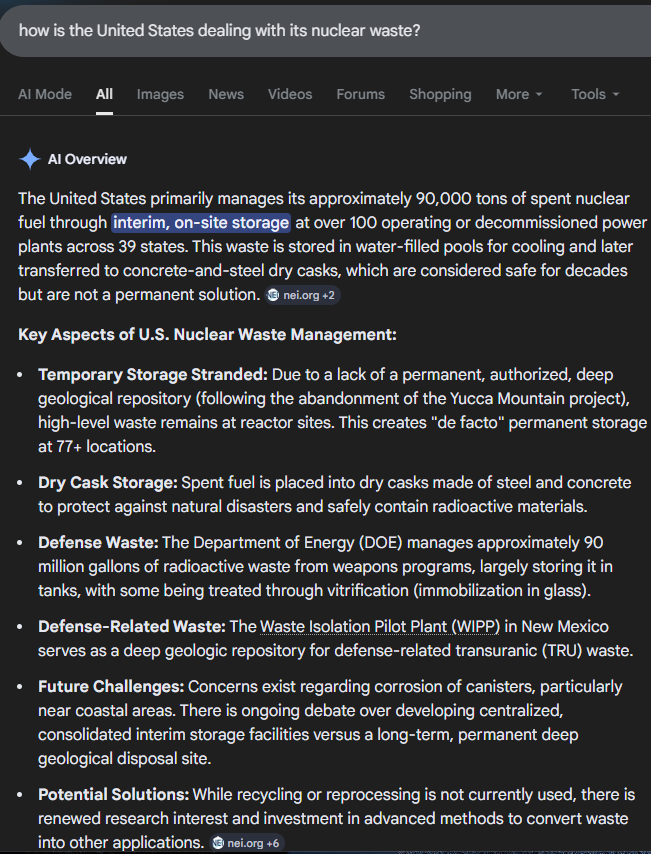Open the Waste Isolation Pilot Plant (WIPP) link
Image resolution: width=651 pixels, height=854 pixels.
coord(380,626)
